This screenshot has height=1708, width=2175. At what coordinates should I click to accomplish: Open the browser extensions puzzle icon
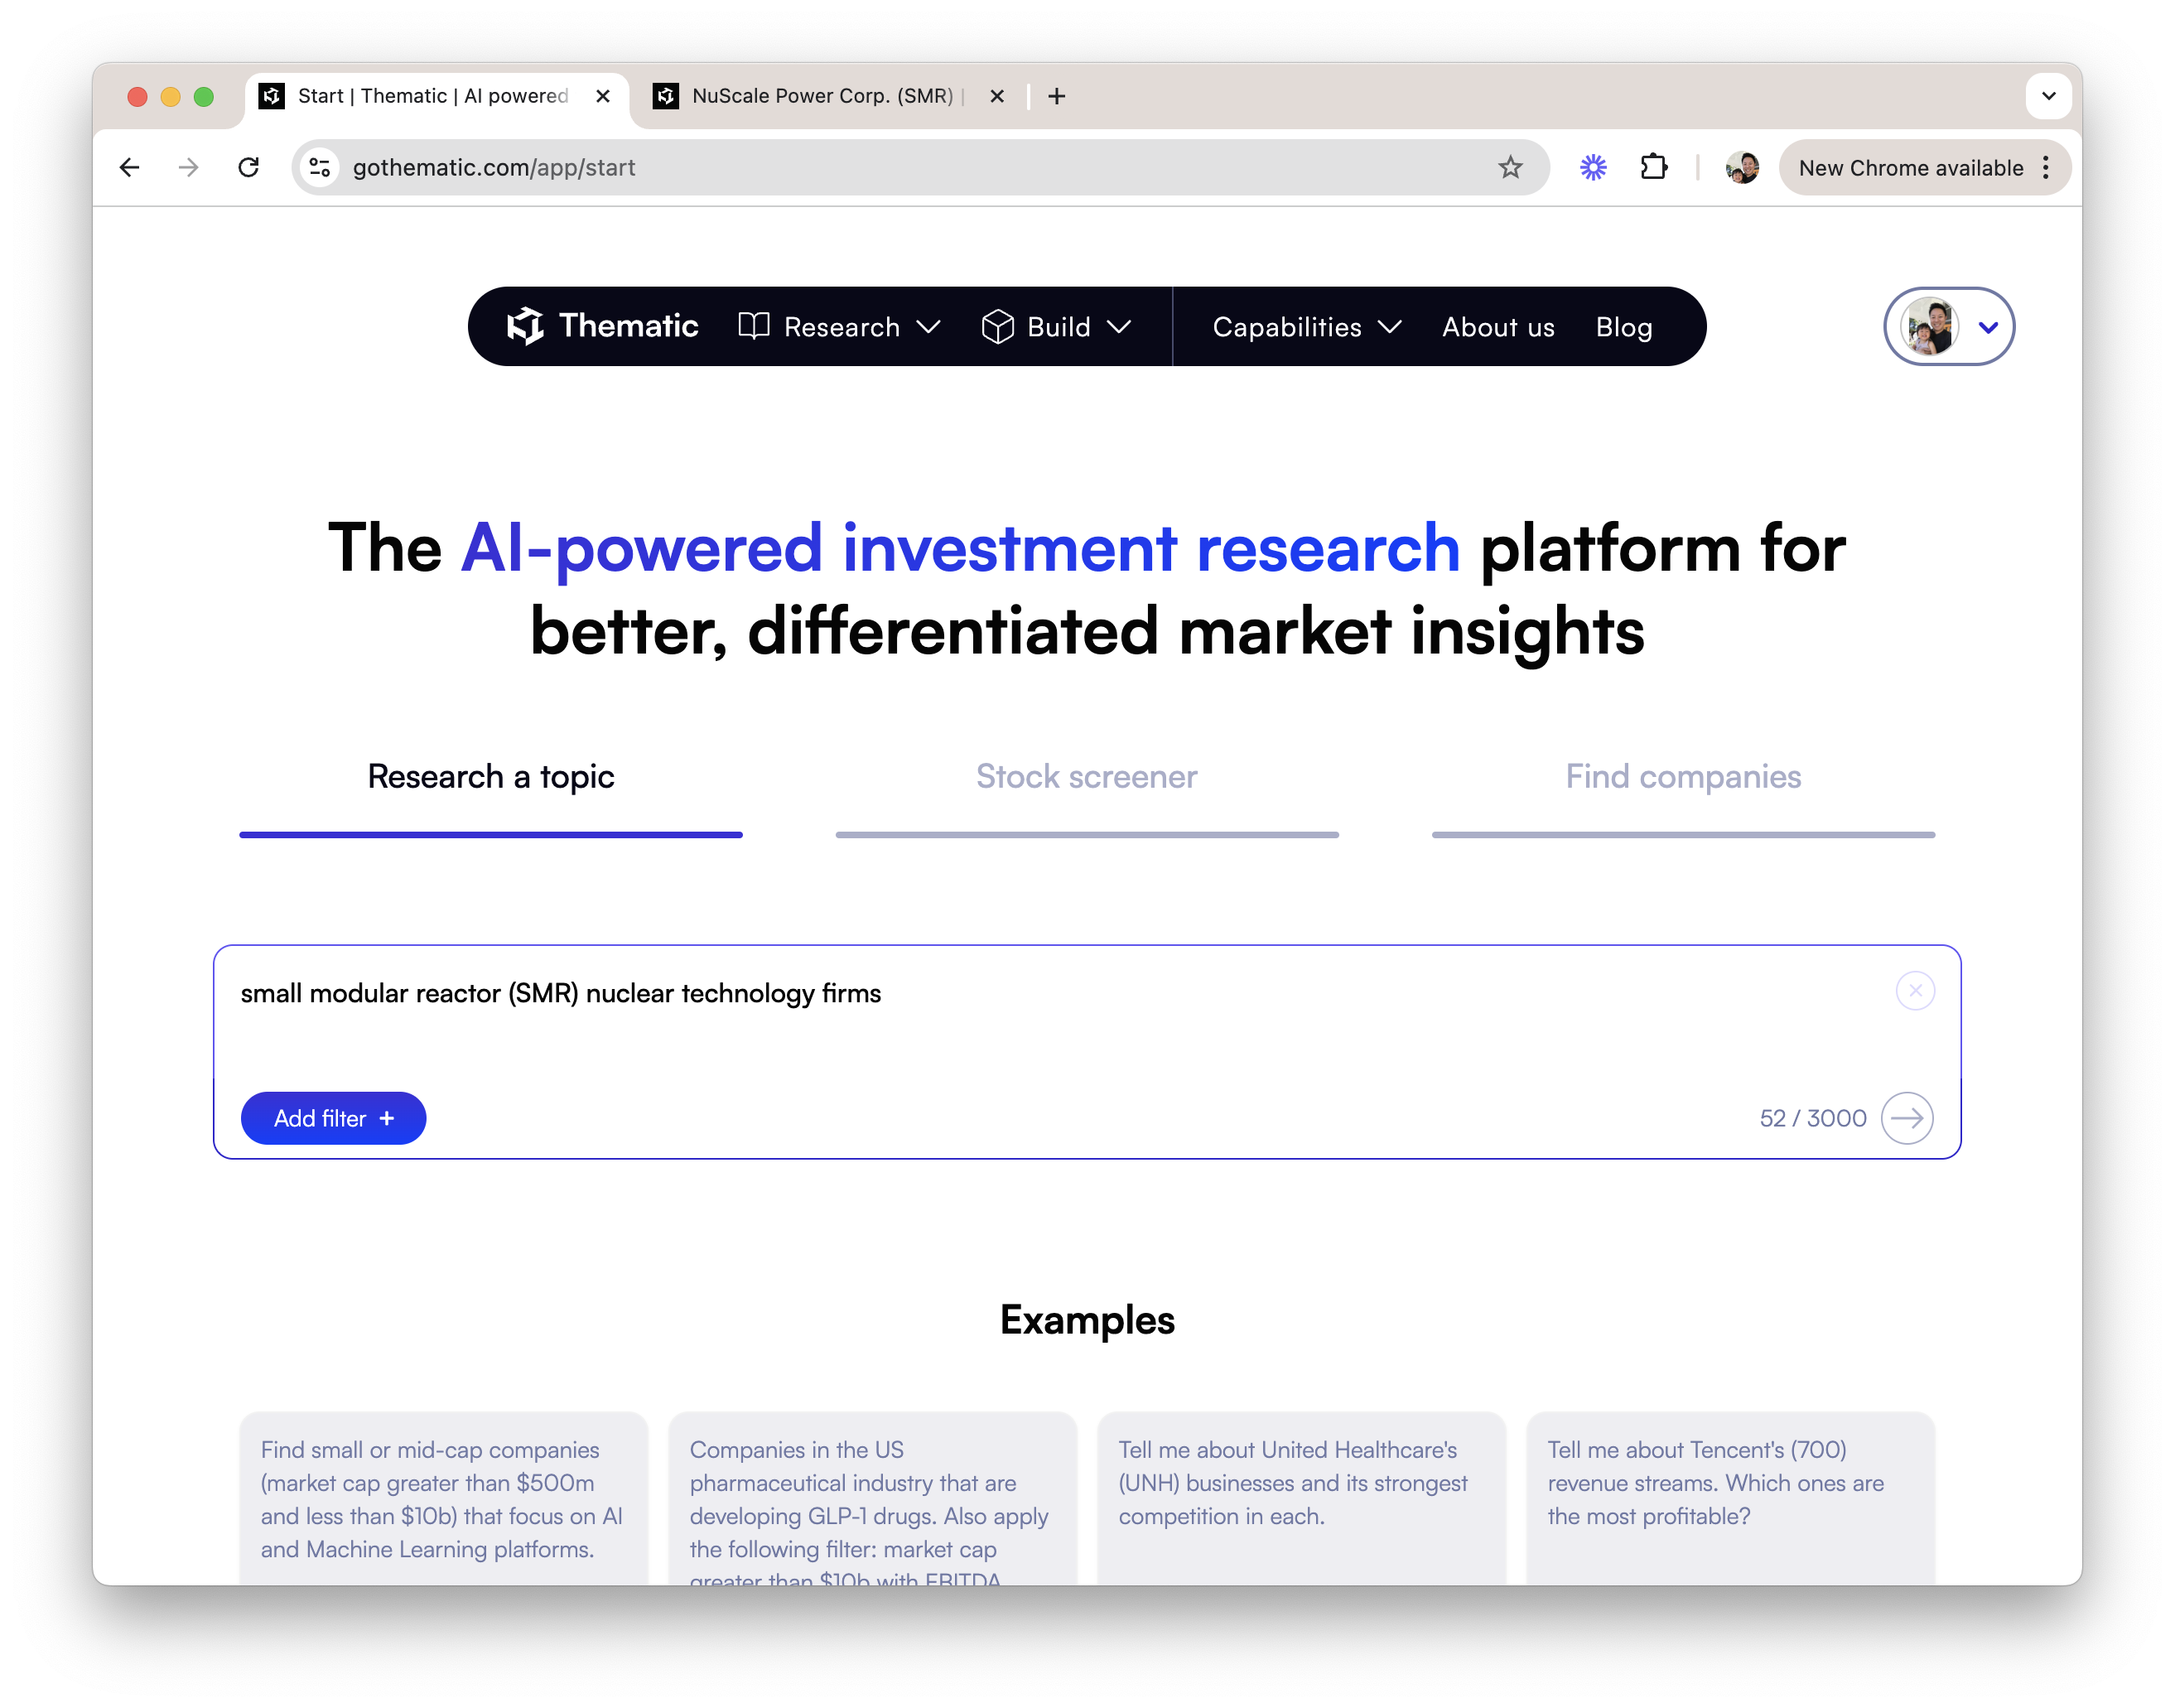pyautogui.click(x=1654, y=167)
